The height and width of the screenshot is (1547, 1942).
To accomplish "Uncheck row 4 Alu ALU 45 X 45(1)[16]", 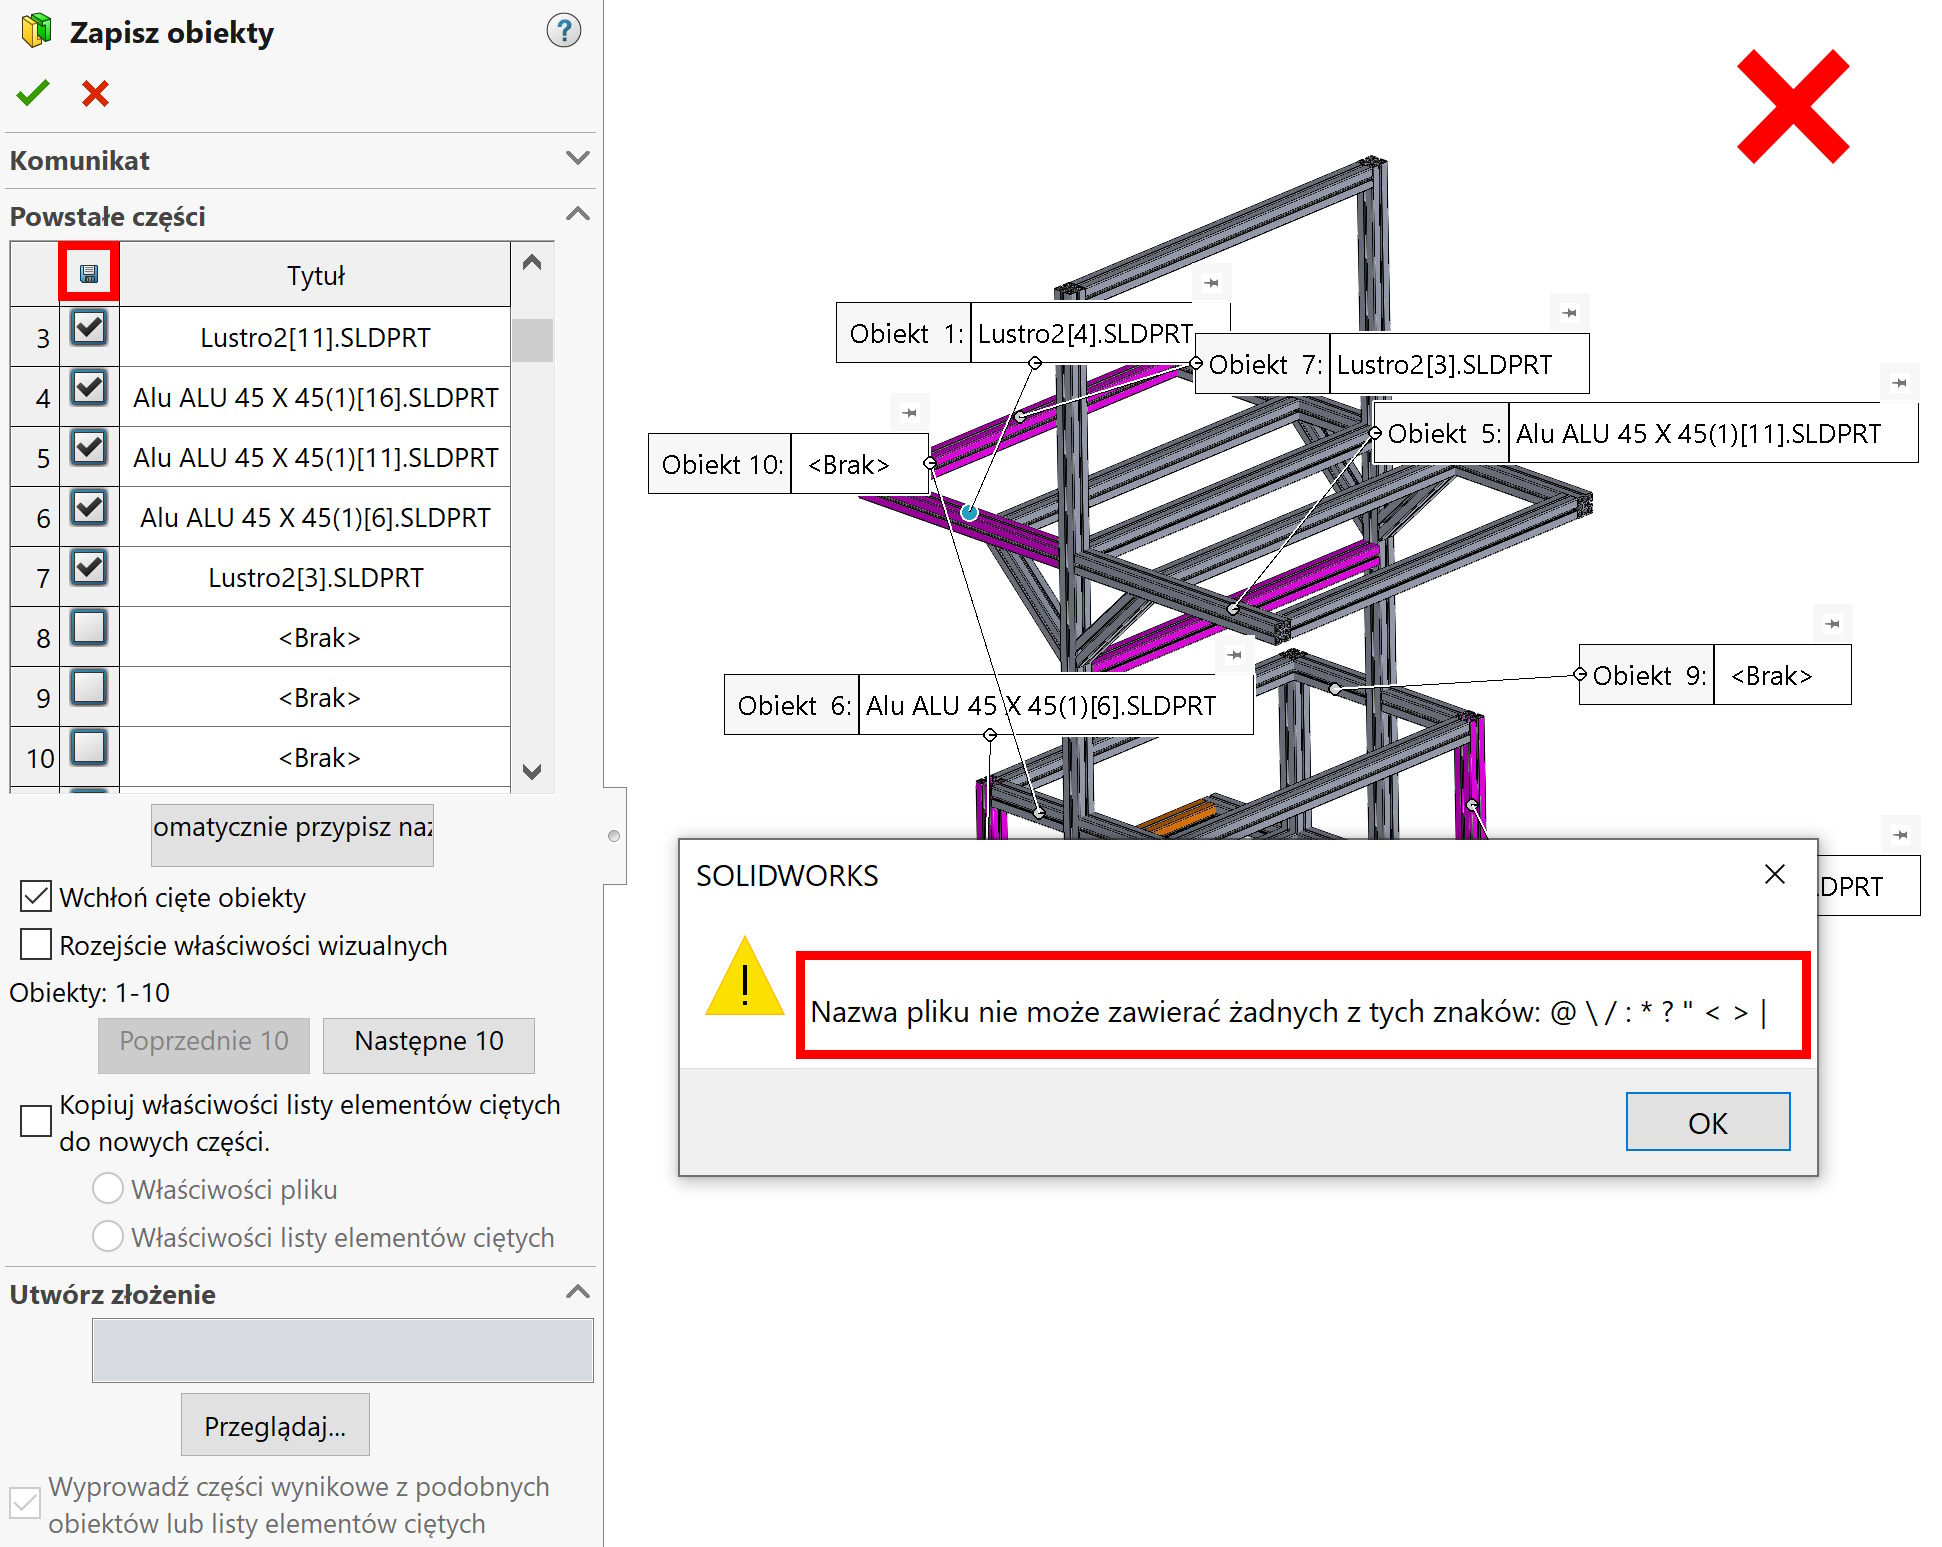I will pyautogui.click(x=89, y=388).
